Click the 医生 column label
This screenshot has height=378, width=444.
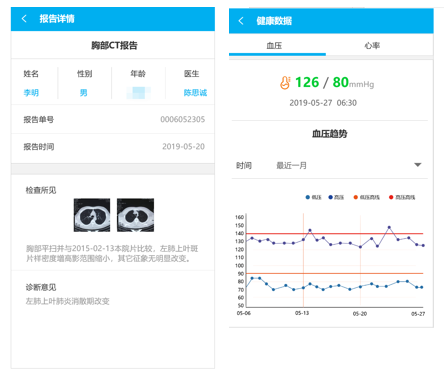[x=191, y=74]
